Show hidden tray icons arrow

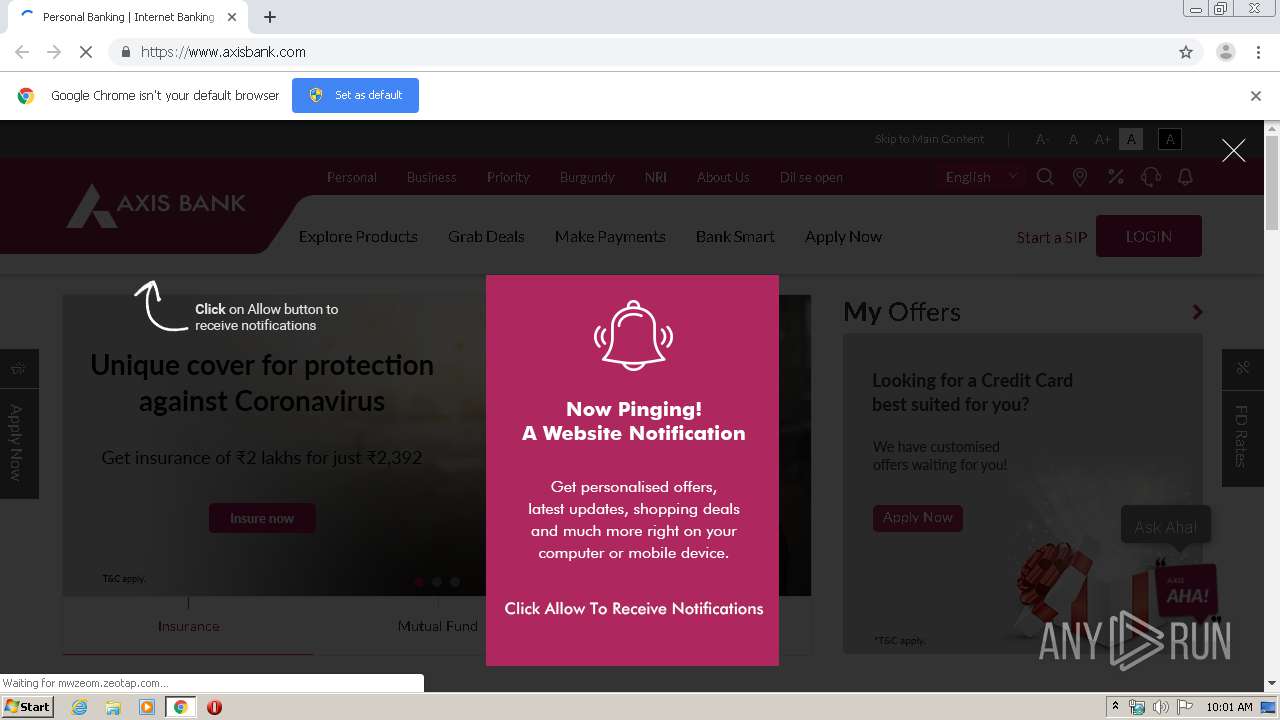pyautogui.click(x=1115, y=707)
